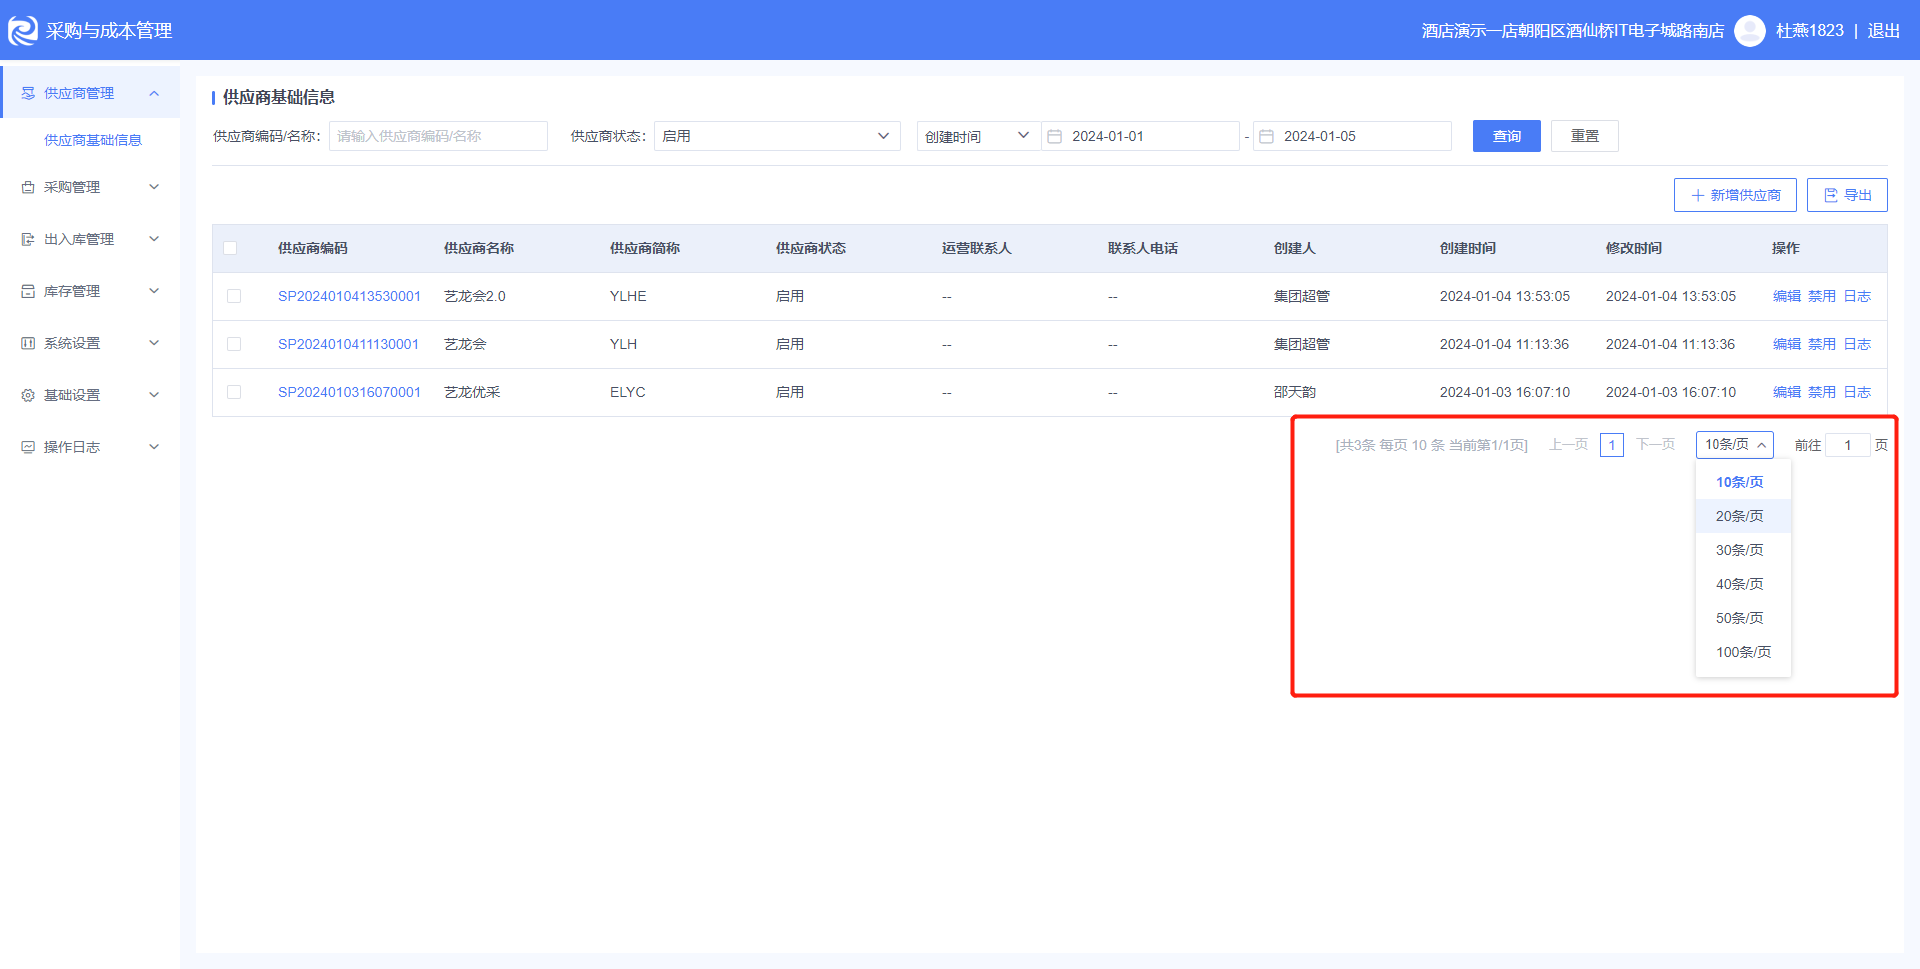Screen dimensions: 1920x969
Task: Expand the 采购管理 menu chevron
Action: click(154, 187)
